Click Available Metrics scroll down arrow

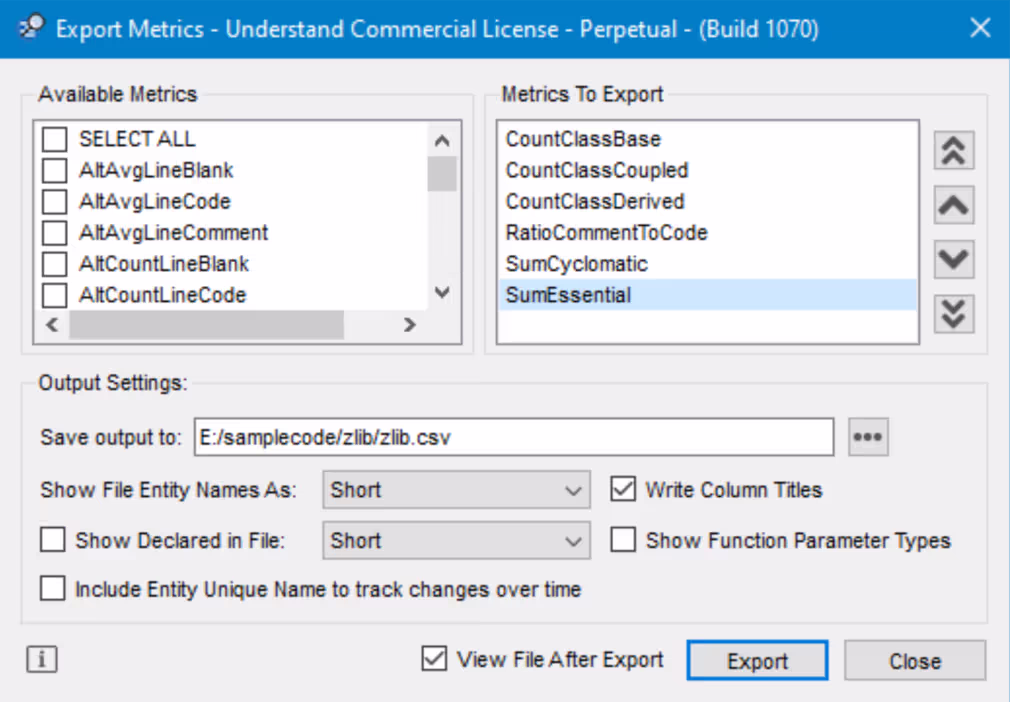442,293
